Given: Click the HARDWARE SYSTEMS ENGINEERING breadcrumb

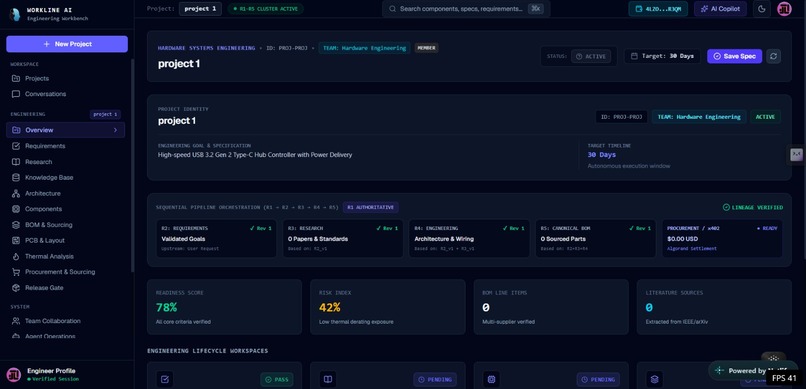Looking at the screenshot, I should pos(206,48).
